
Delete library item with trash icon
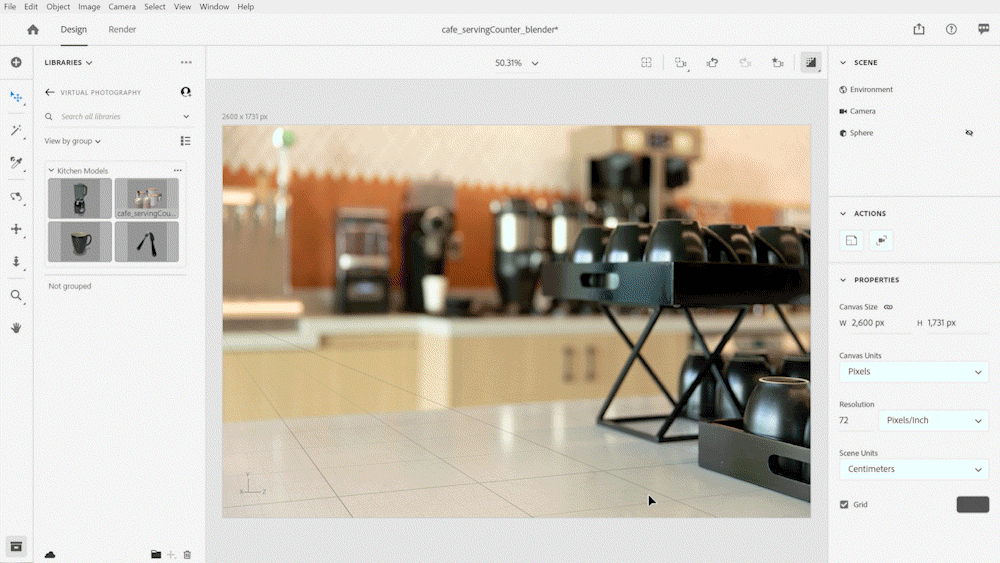(187, 554)
